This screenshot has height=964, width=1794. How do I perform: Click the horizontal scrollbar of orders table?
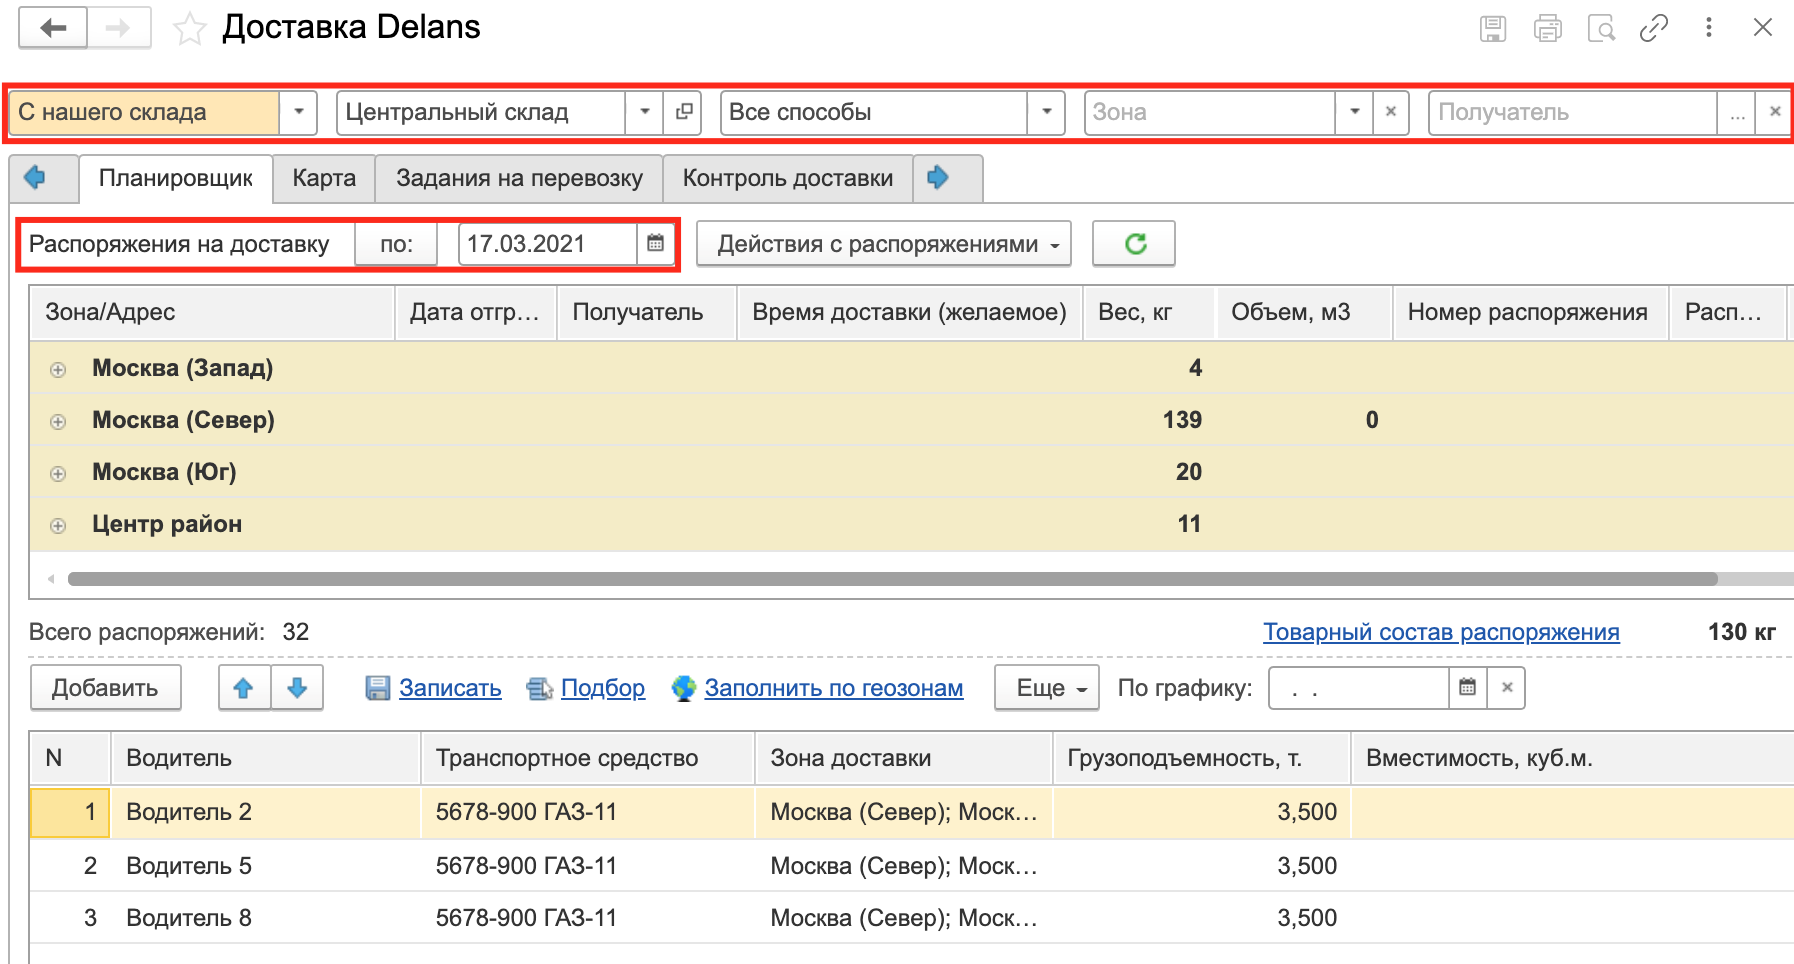(892, 579)
